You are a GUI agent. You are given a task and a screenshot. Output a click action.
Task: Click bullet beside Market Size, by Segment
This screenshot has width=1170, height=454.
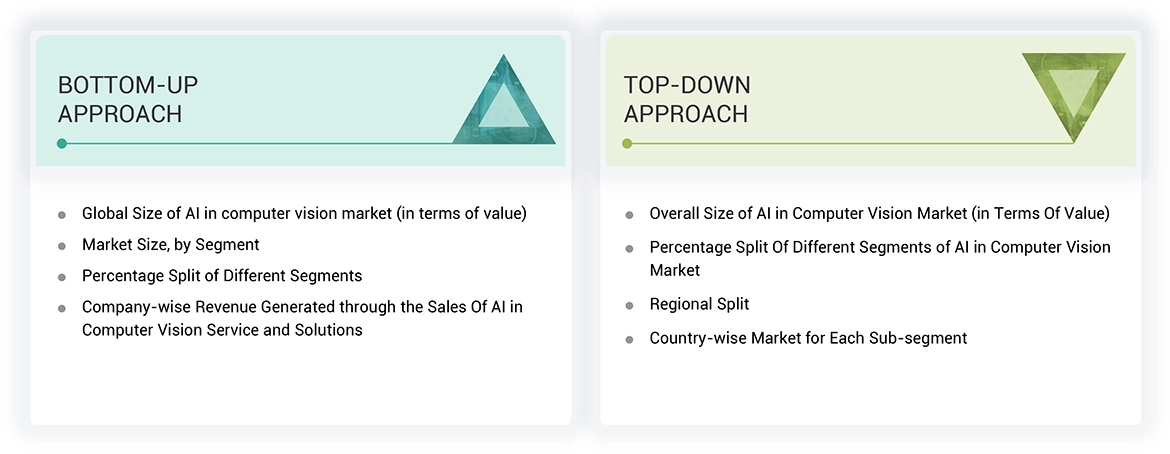coord(62,245)
